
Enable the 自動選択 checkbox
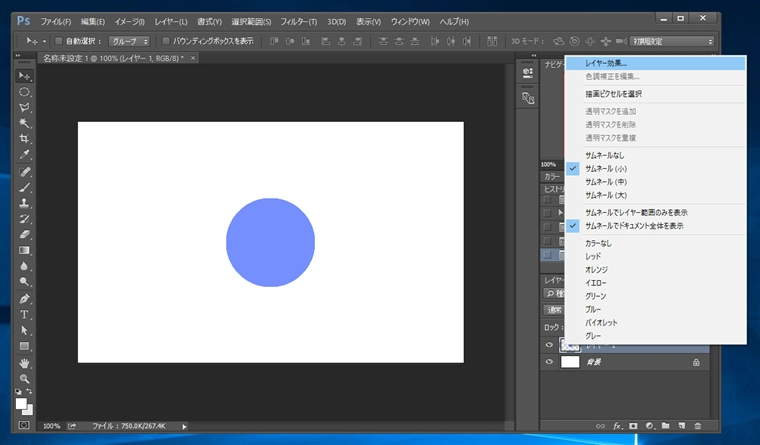(x=58, y=41)
